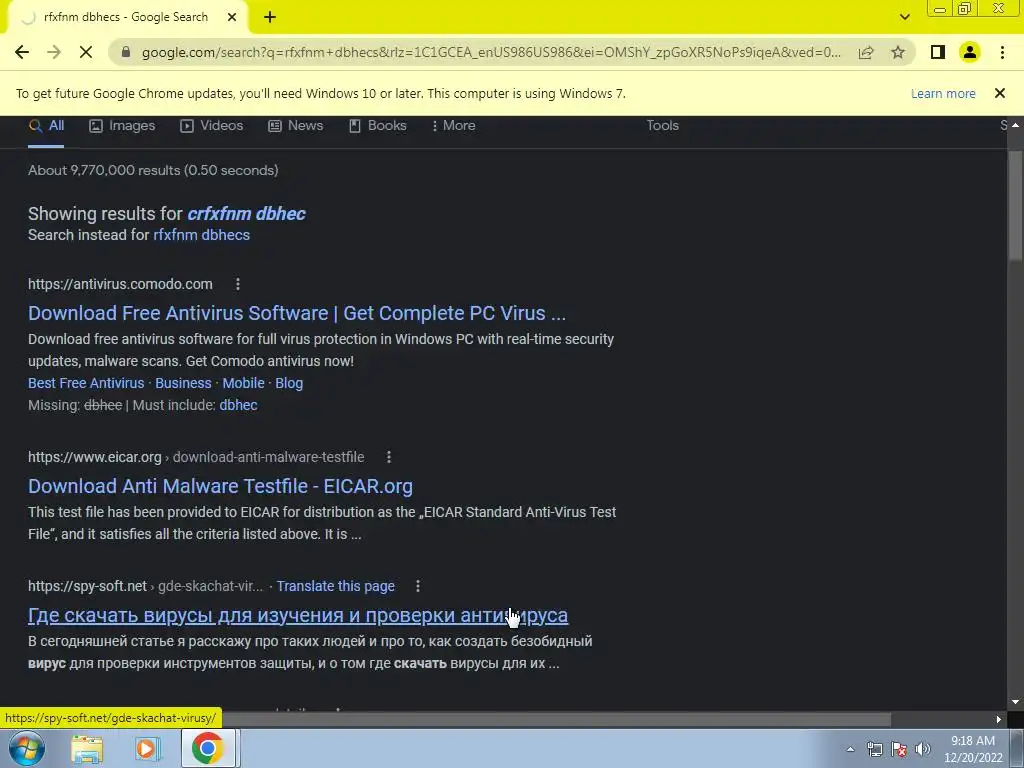Image resolution: width=1024 pixels, height=768 pixels.
Task: Click Must include dbhec link
Action: coord(238,406)
